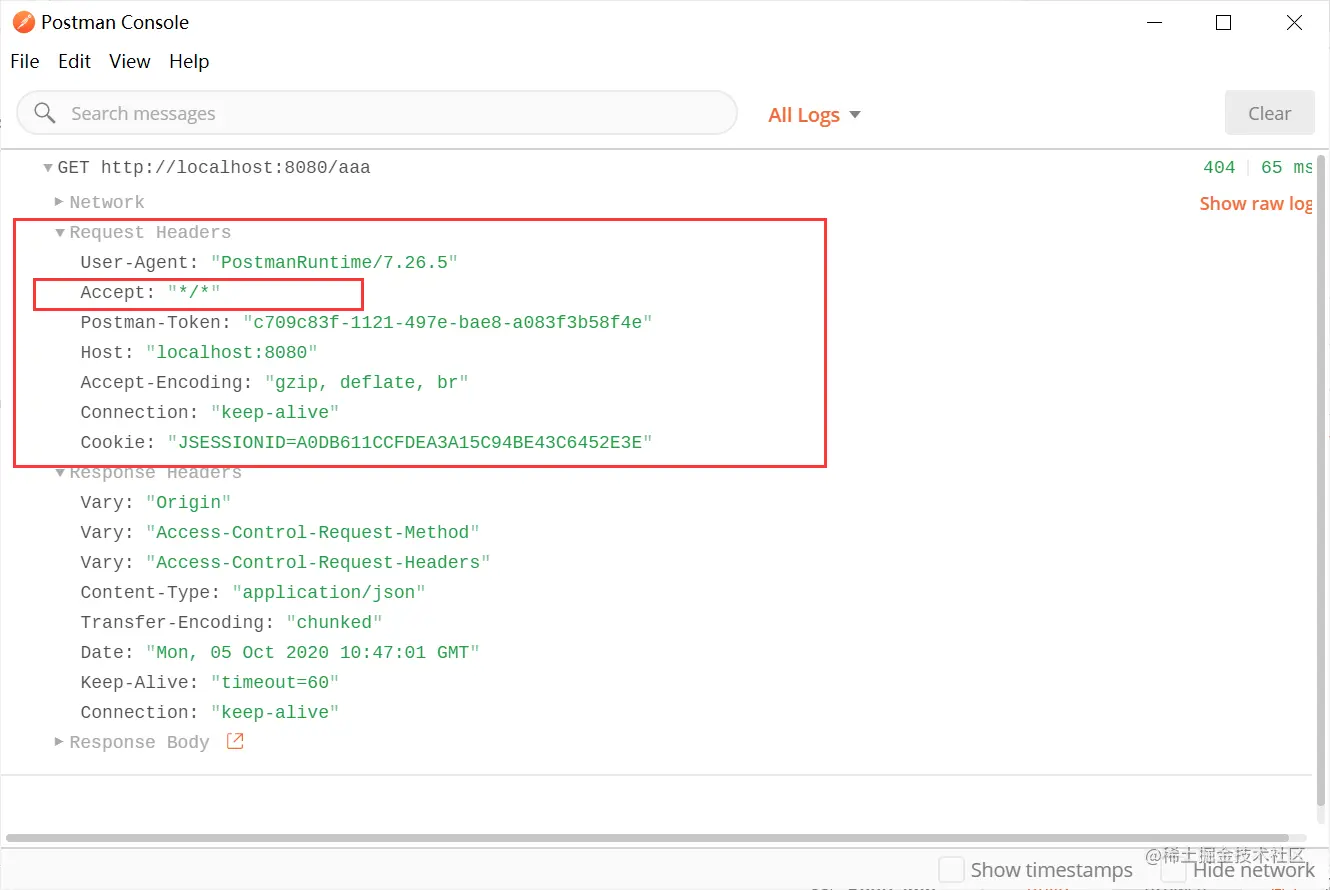1330x890 pixels.
Task: Expand the Response Body section
Action: coord(59,741)
